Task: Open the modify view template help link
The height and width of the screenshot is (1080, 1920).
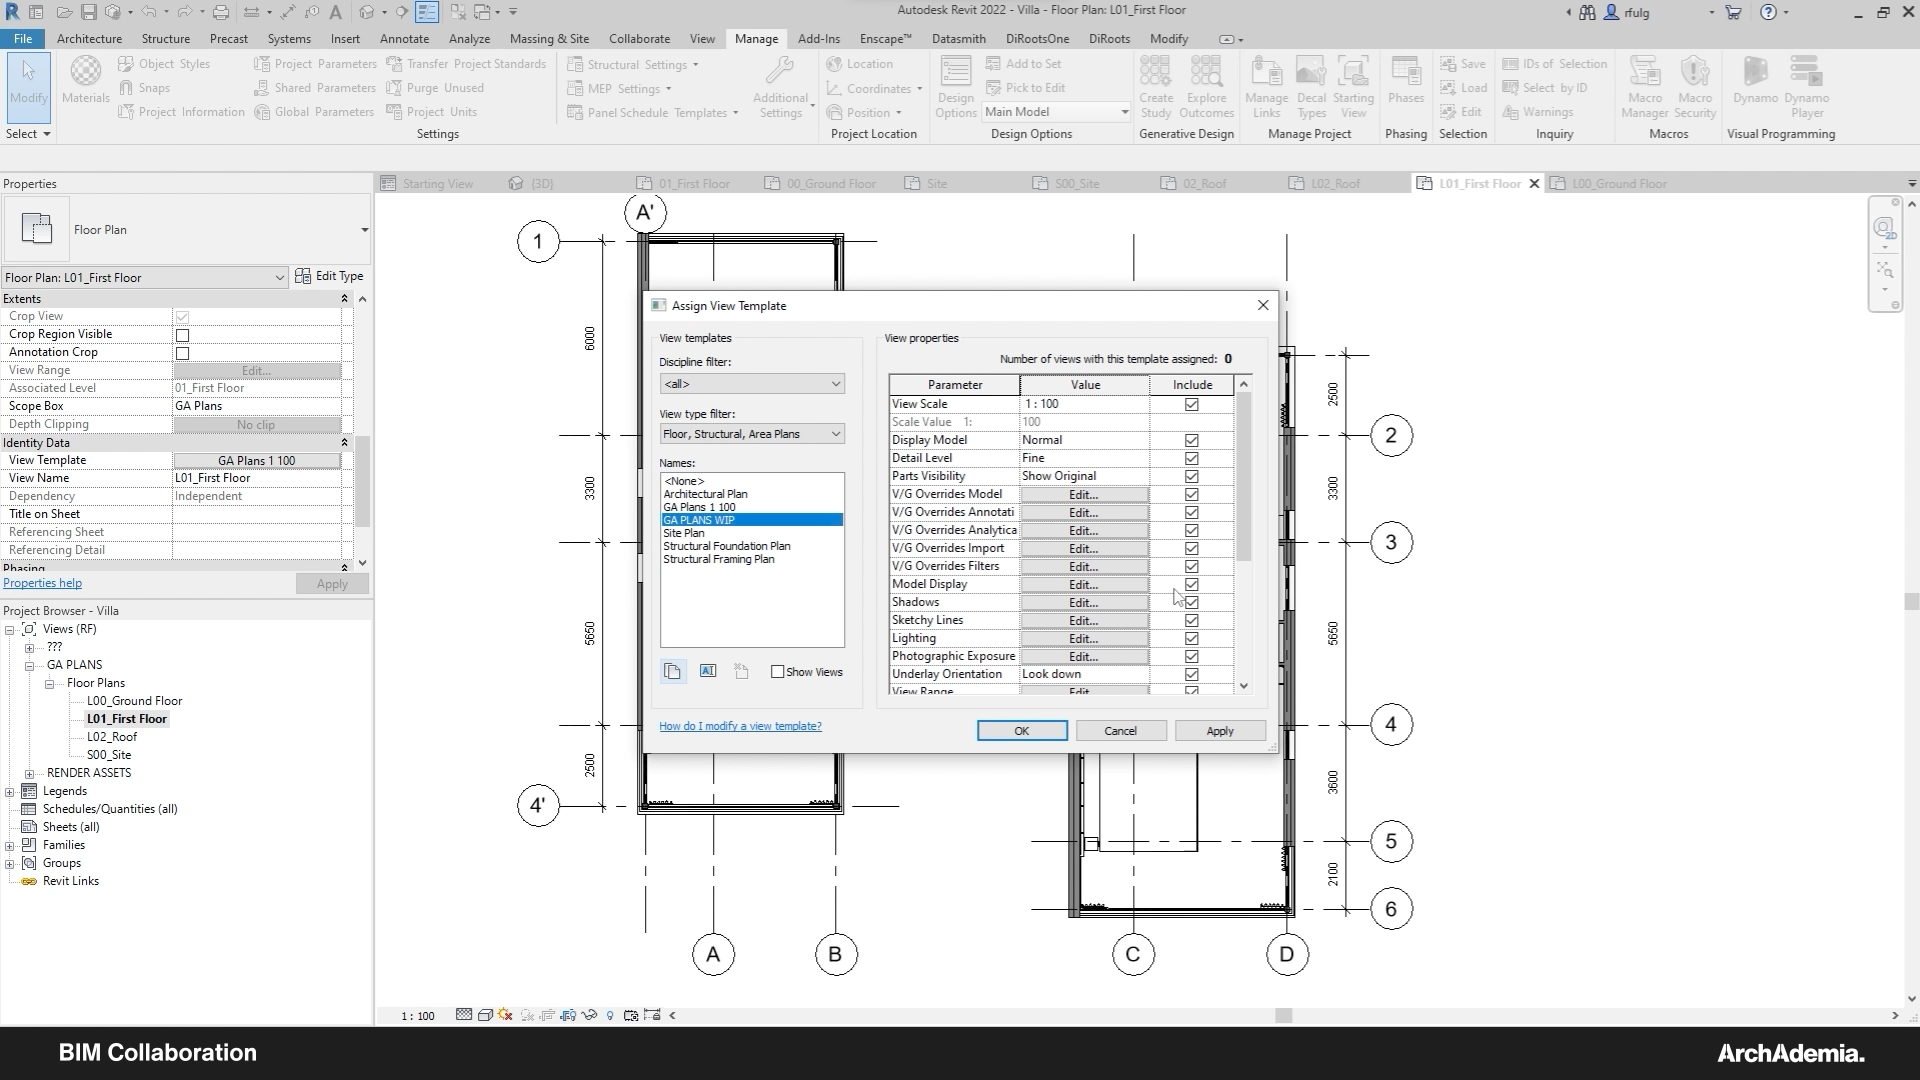Action: click(x=740, y=726)
